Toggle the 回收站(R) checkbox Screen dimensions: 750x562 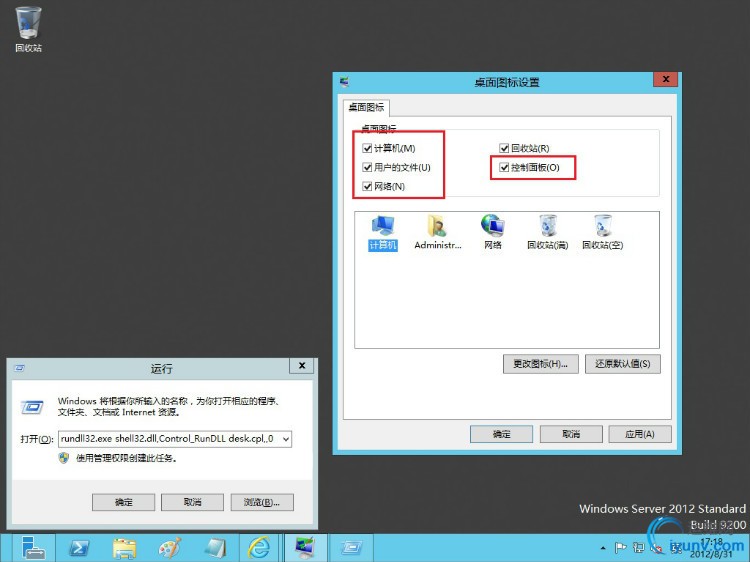click(x=504, y=148)
